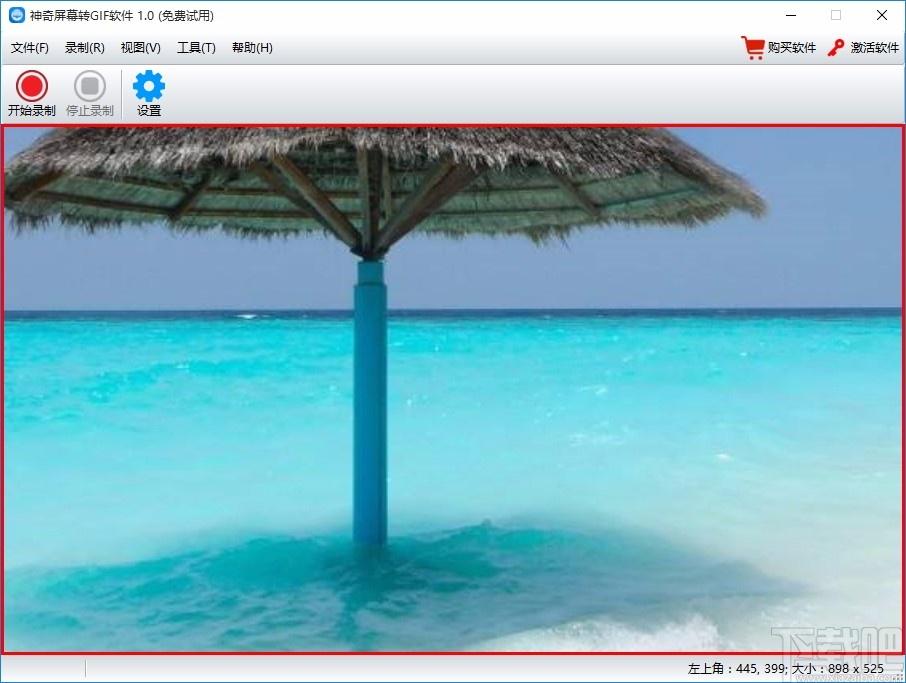
Task: Click the 激活软件 text link
Action: tap(874, 47)
